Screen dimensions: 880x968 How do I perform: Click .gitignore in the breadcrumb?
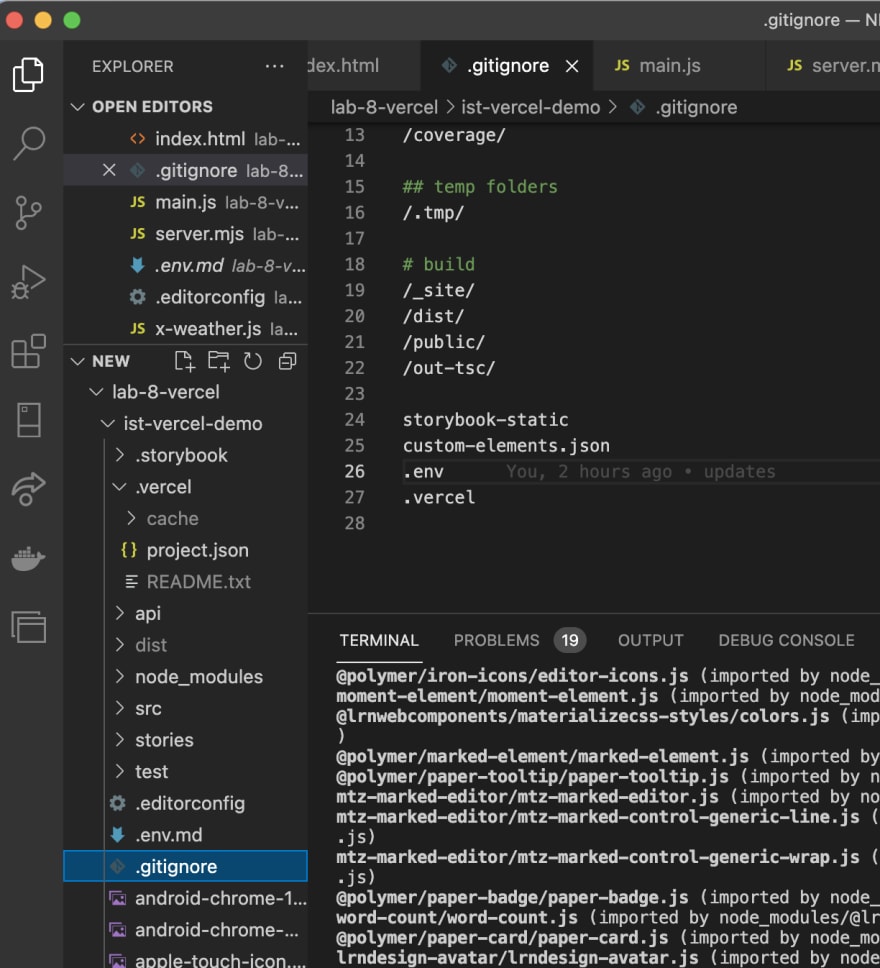pos(695,107)
